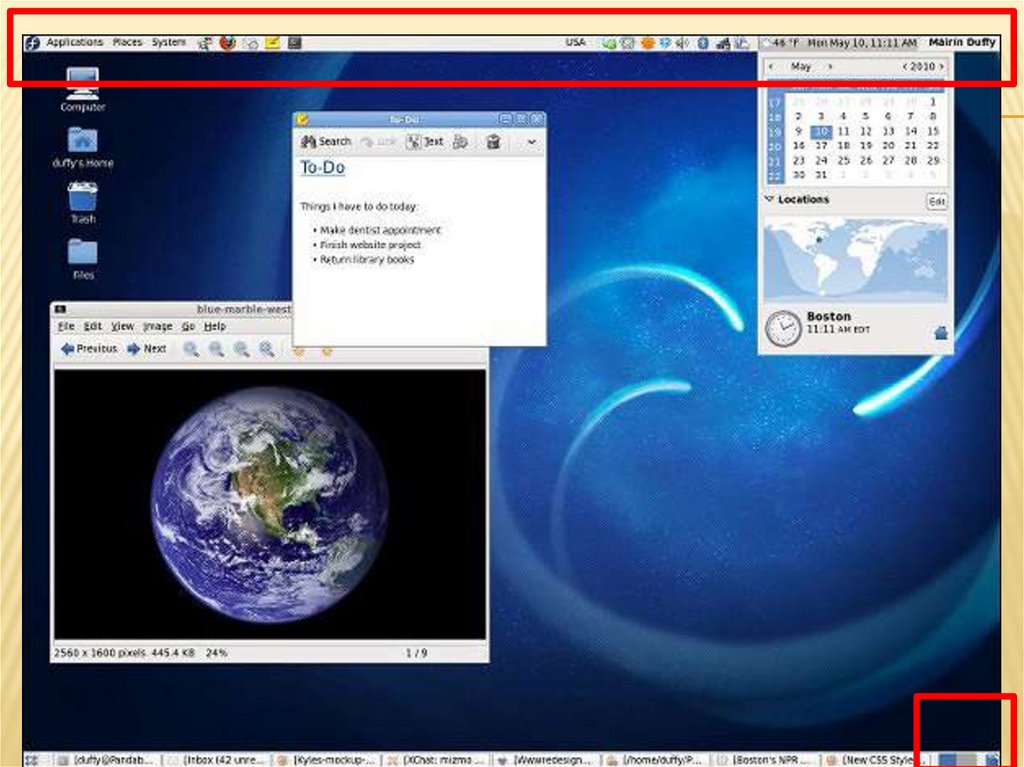Open the System menu
Image resolution: width=1024 pixels, height=767 pixels.
(x=169, y=42)
